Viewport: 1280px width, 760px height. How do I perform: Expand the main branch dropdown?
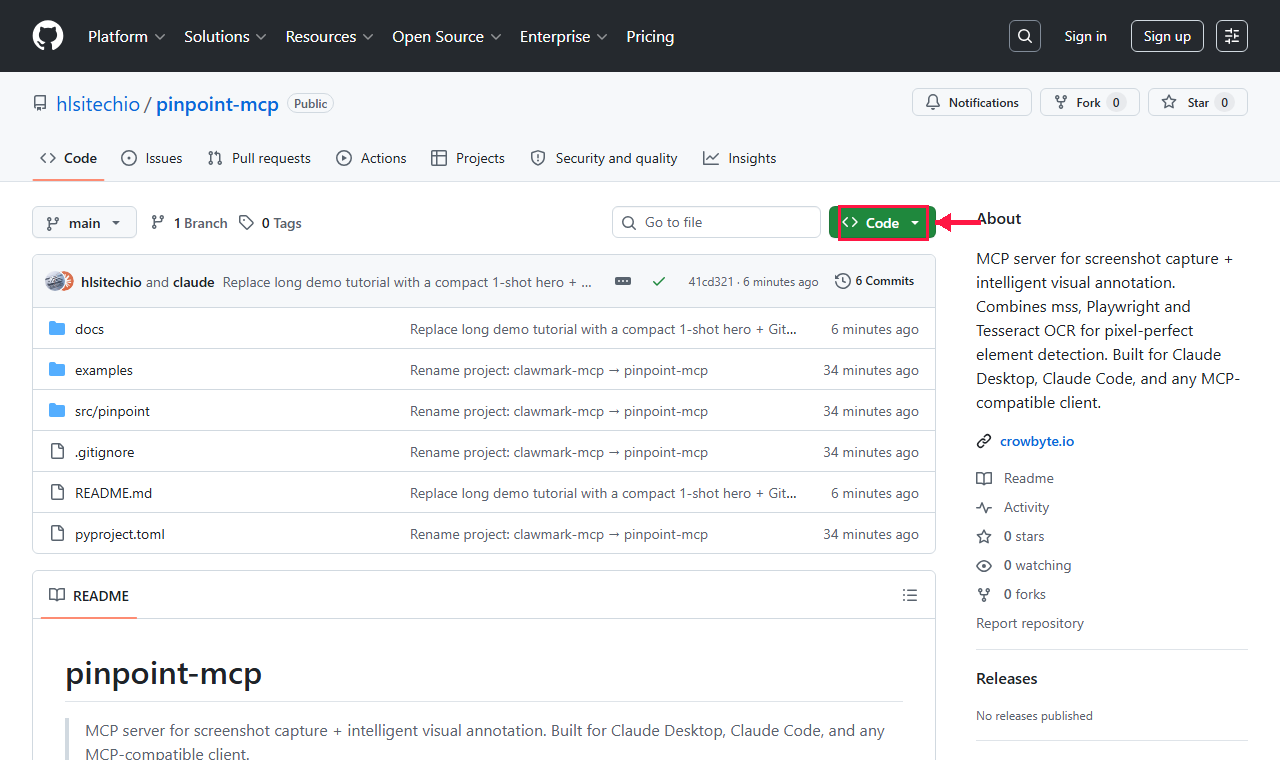click(x=84, y=222)
